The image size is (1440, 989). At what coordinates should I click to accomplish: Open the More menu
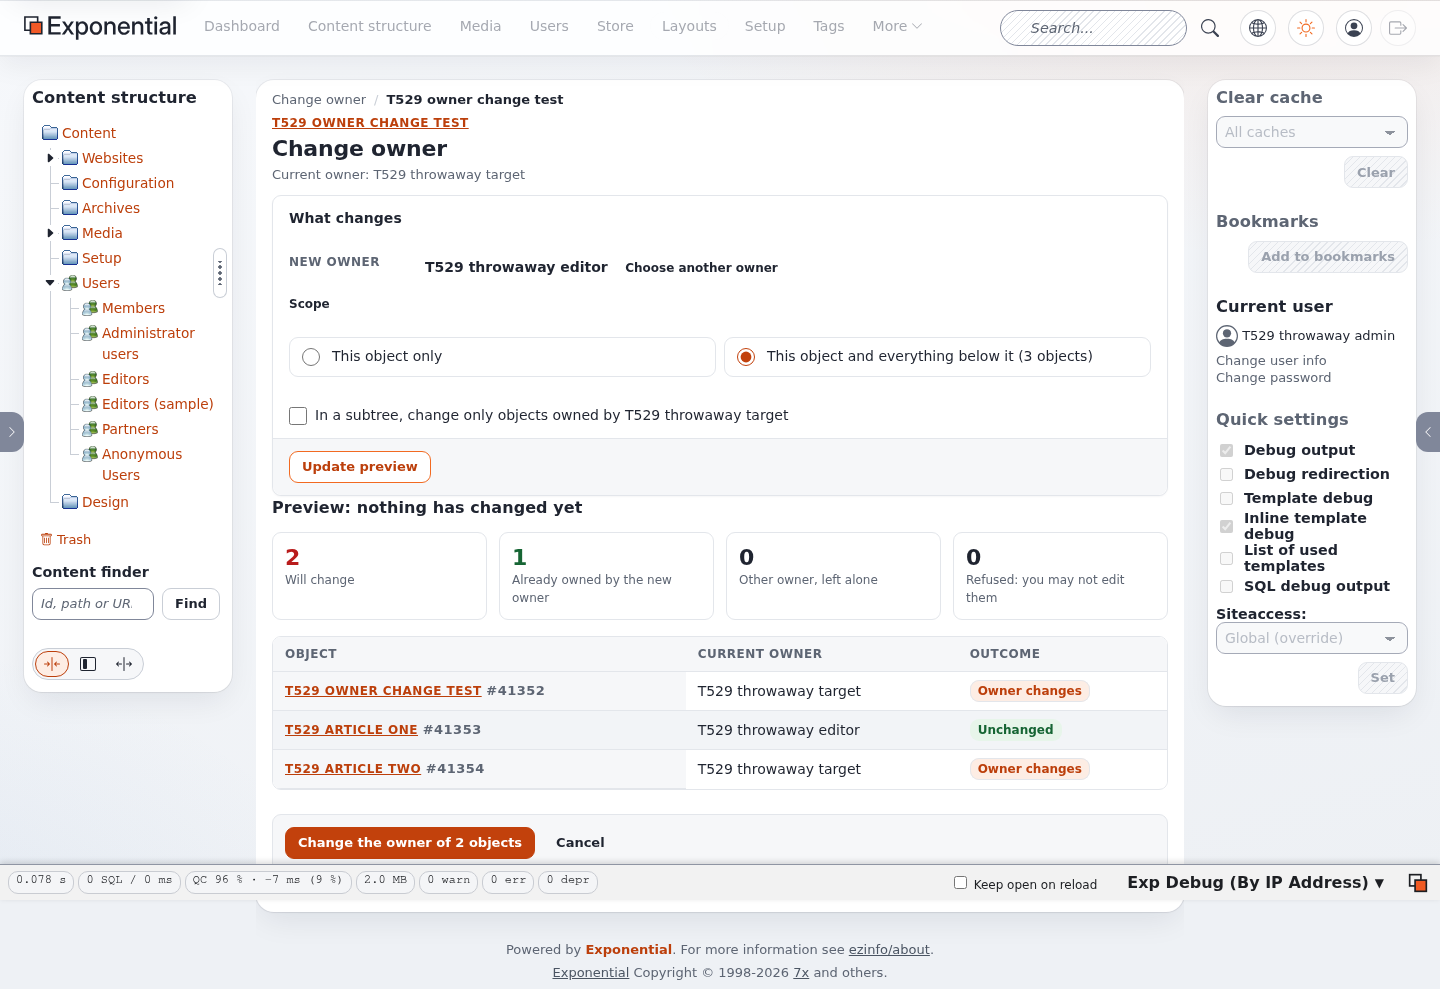pos(897,26)
